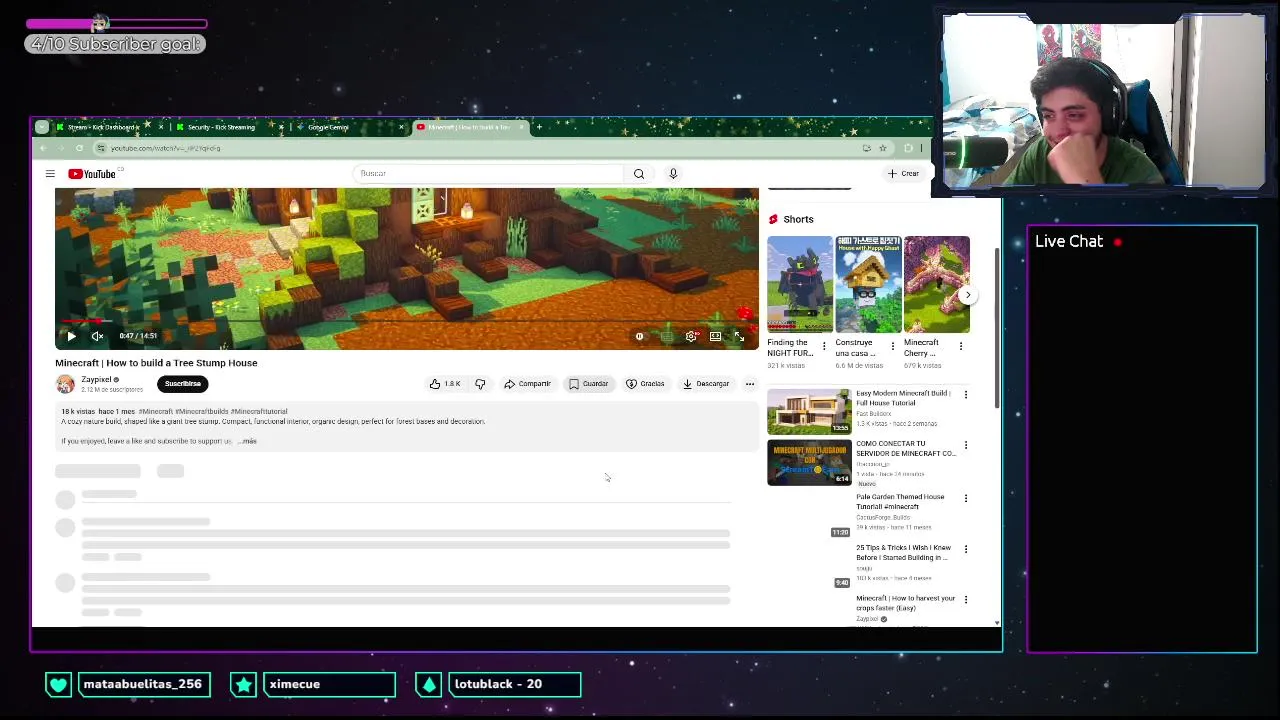The image size is (1280, 720).
Task: Enter fullscreen in the video player
Action: coord(739,336)
